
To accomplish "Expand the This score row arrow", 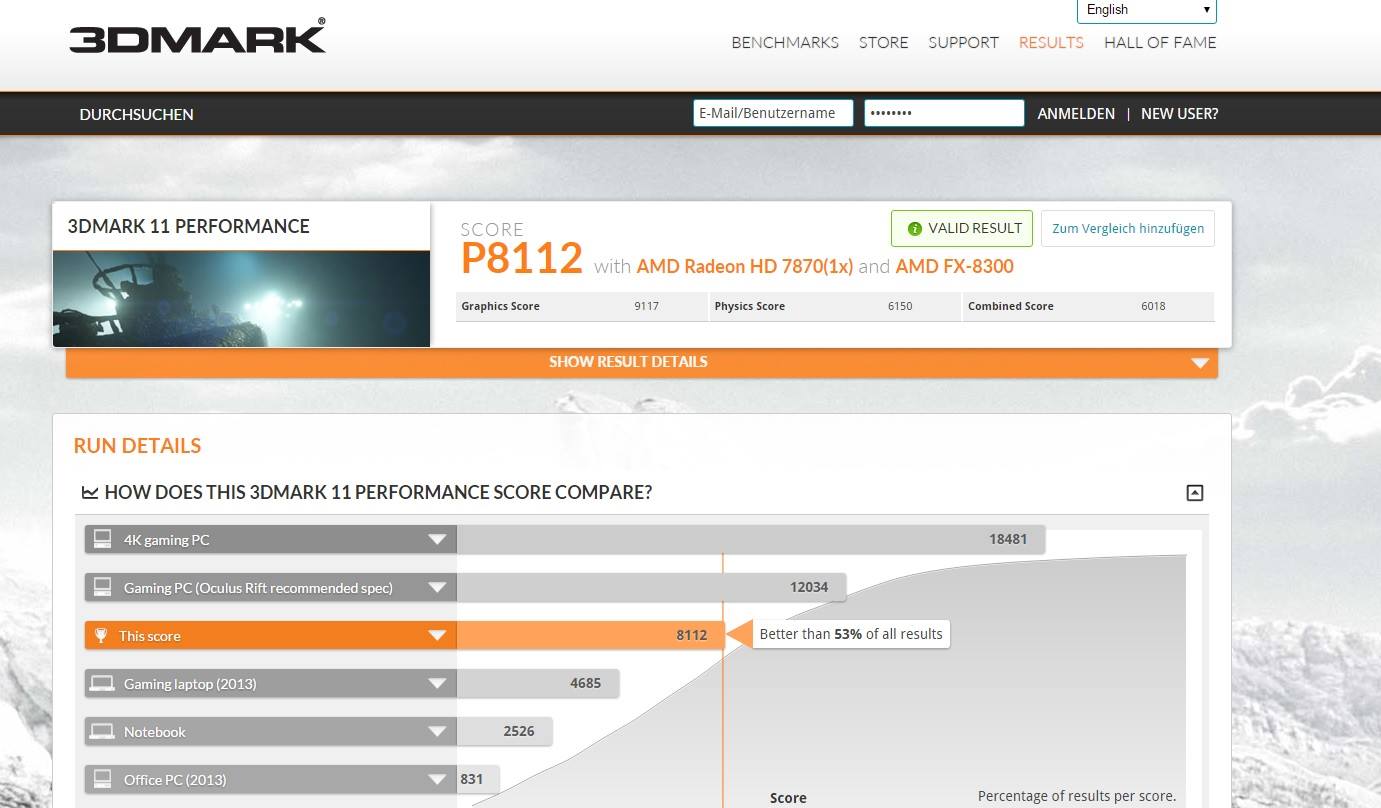I will pyautogui.click(x=437, y=636).
